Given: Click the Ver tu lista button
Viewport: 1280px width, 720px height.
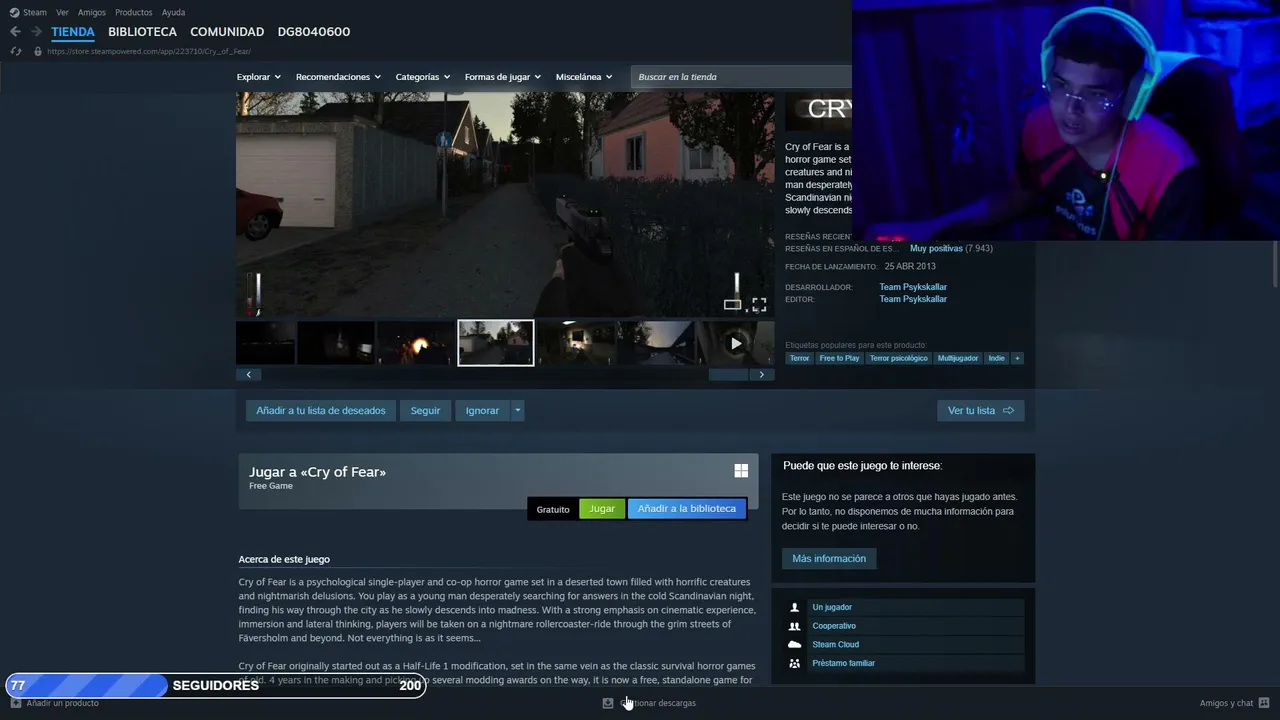Looking at the screenshot, I should [981, 411].
